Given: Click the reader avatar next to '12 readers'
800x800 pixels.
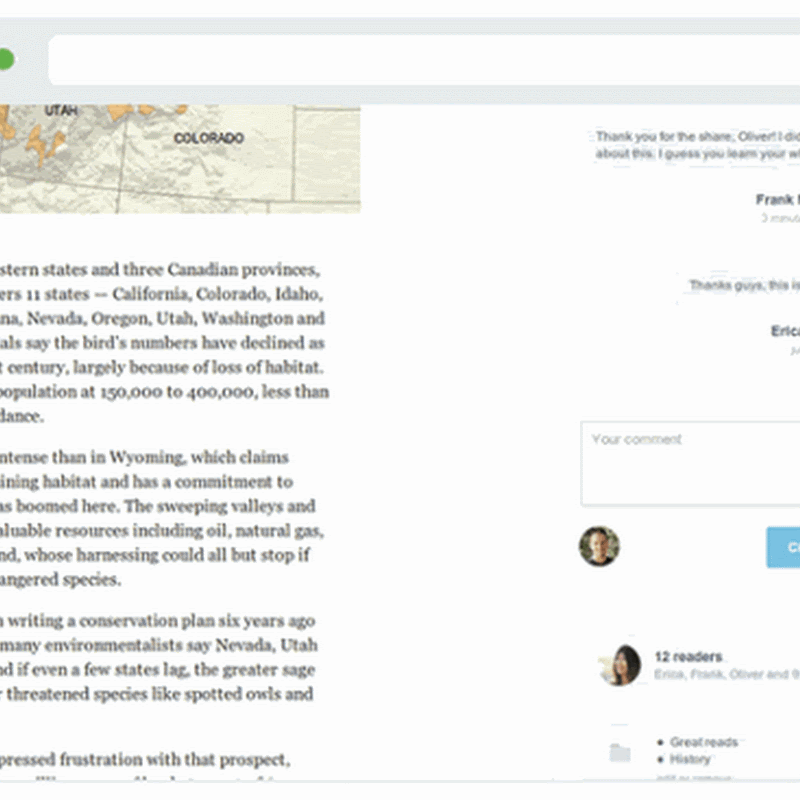Looking at the screenshot, I should click(x=619, y=665).
